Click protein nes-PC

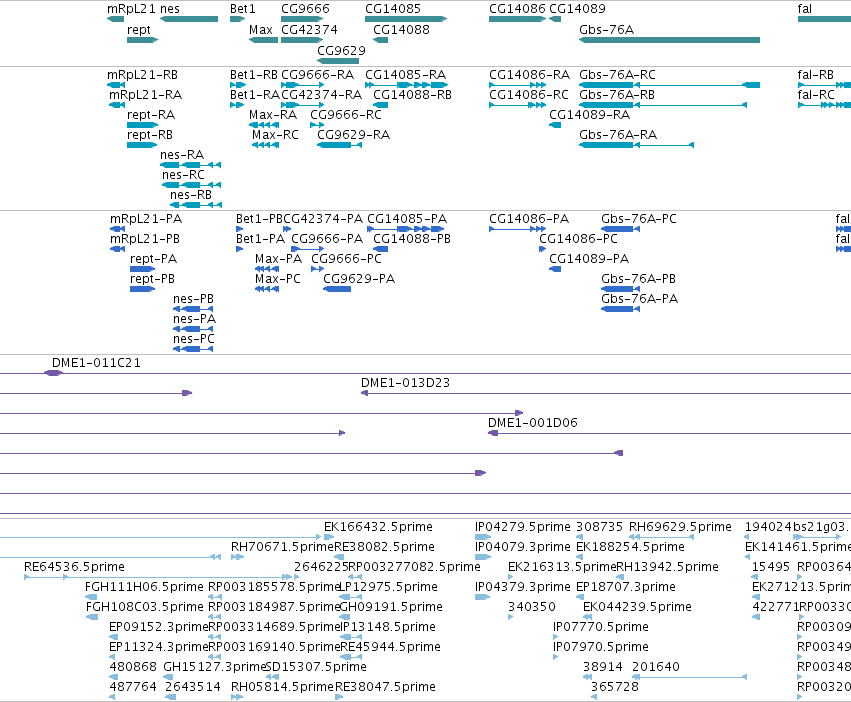pyautogui.click(x=194, y=339)
